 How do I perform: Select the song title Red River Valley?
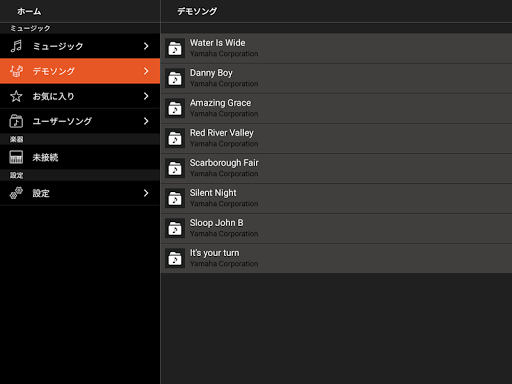coord(222,133)
